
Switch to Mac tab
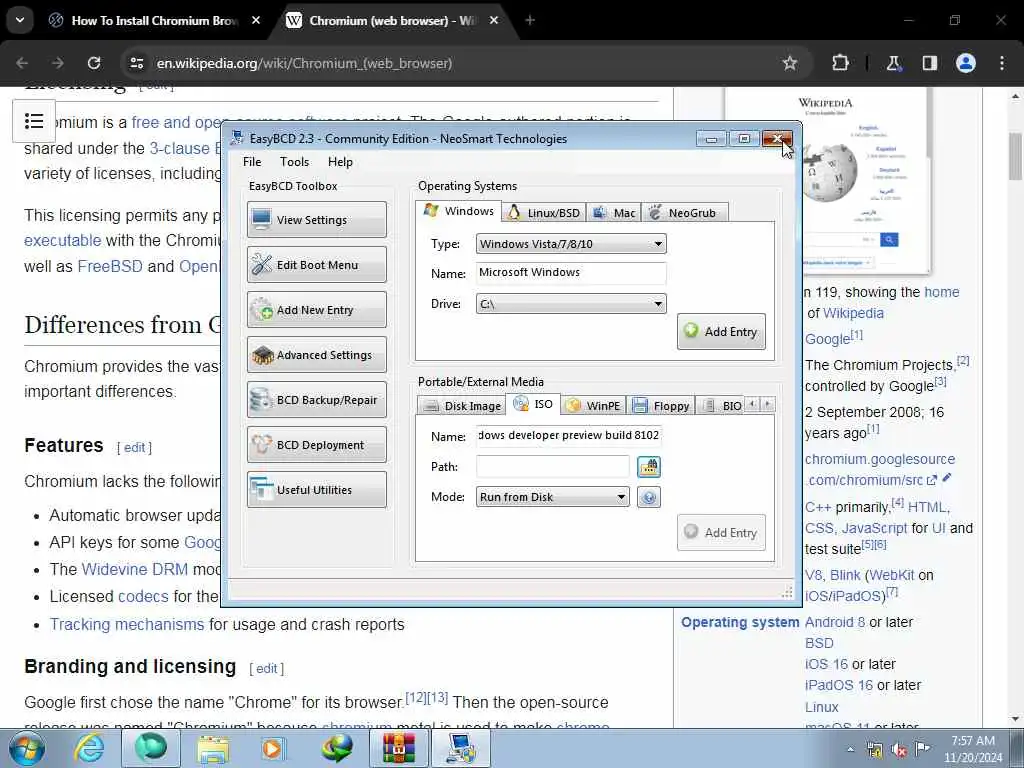click(614, 213)
